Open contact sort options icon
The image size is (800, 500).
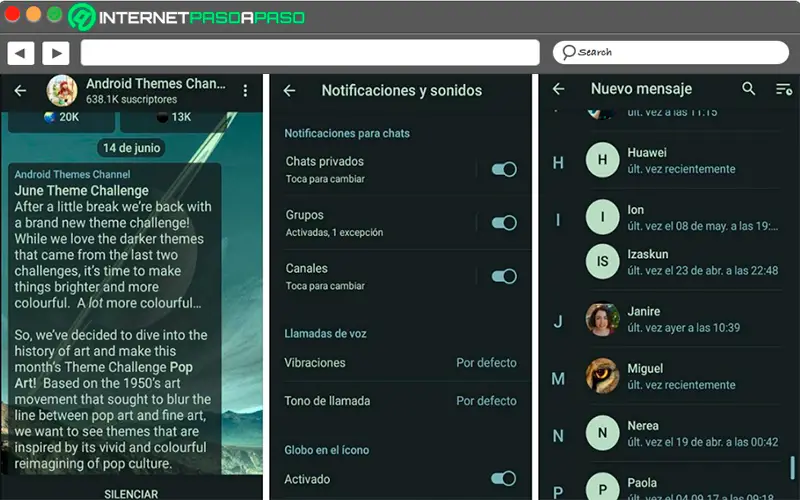pyautogui.click(x=784, y=89)
